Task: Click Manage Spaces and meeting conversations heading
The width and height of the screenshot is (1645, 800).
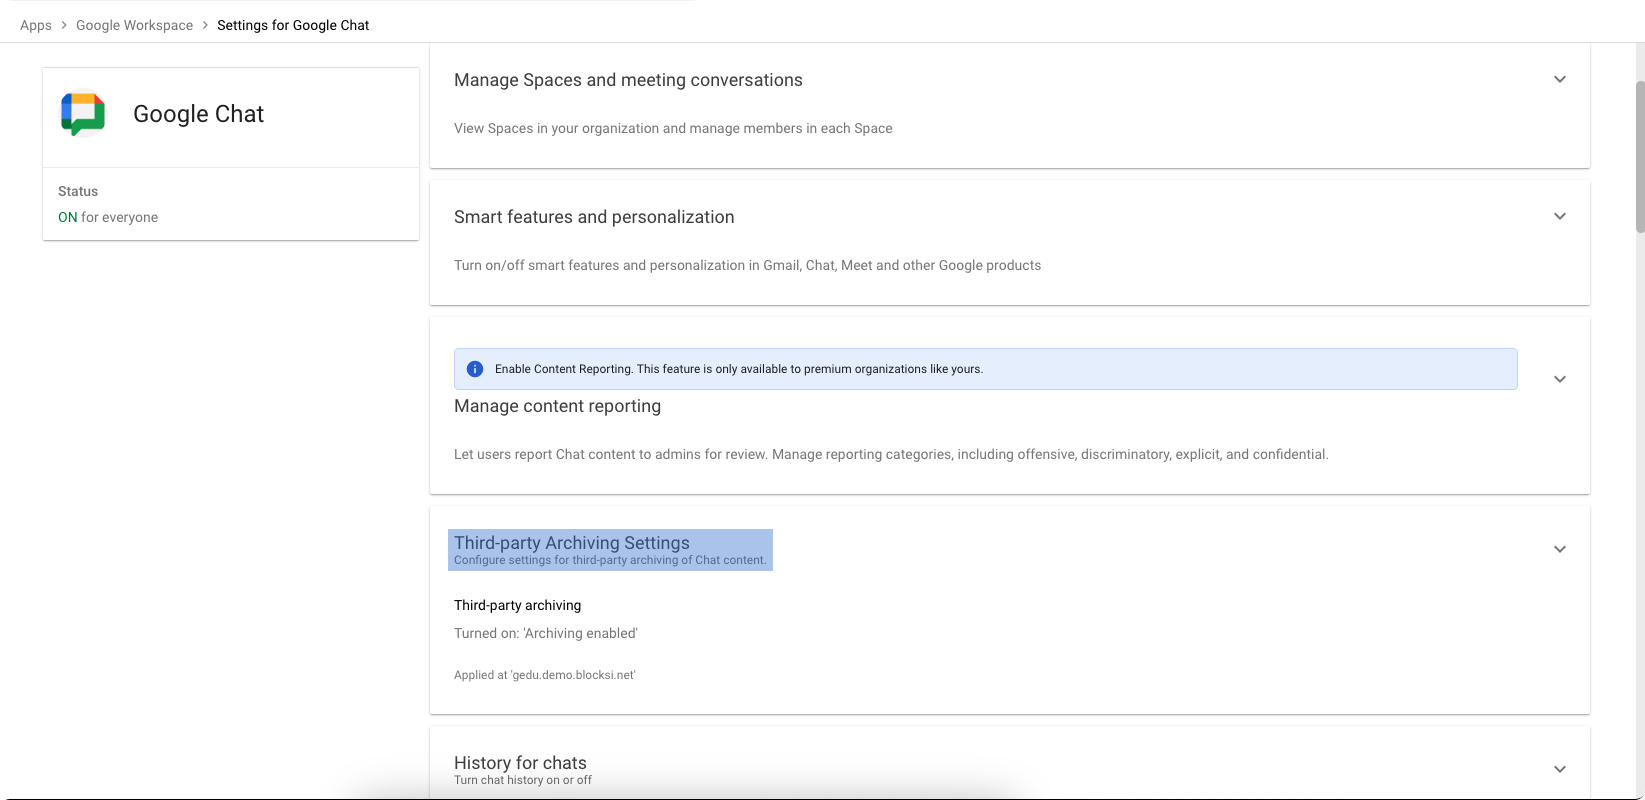Action: (x=628, y=80)
